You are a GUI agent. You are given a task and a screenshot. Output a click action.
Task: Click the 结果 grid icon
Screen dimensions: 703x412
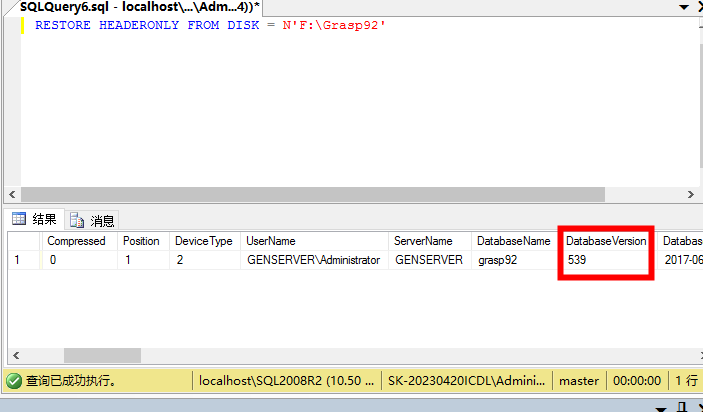click(x=19, y=219)
